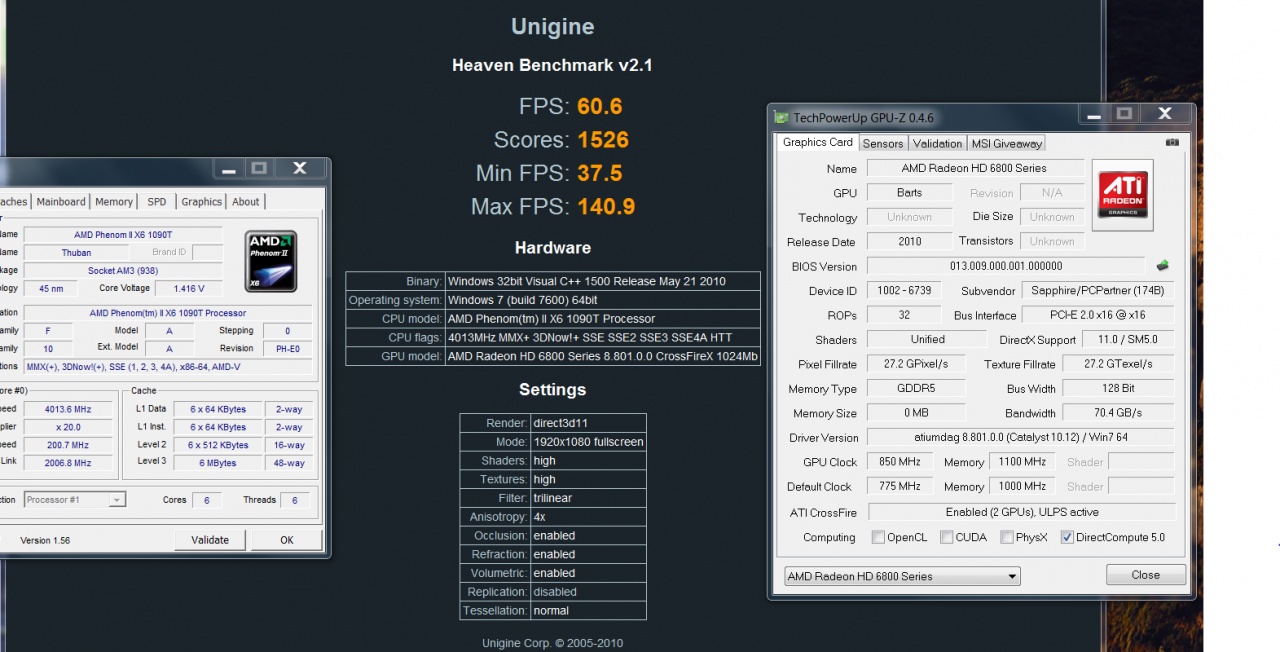The width and height of the screenshot is (1280, 652).
Task: Select the SPD tab in CPU-Z
Action: 157,201
